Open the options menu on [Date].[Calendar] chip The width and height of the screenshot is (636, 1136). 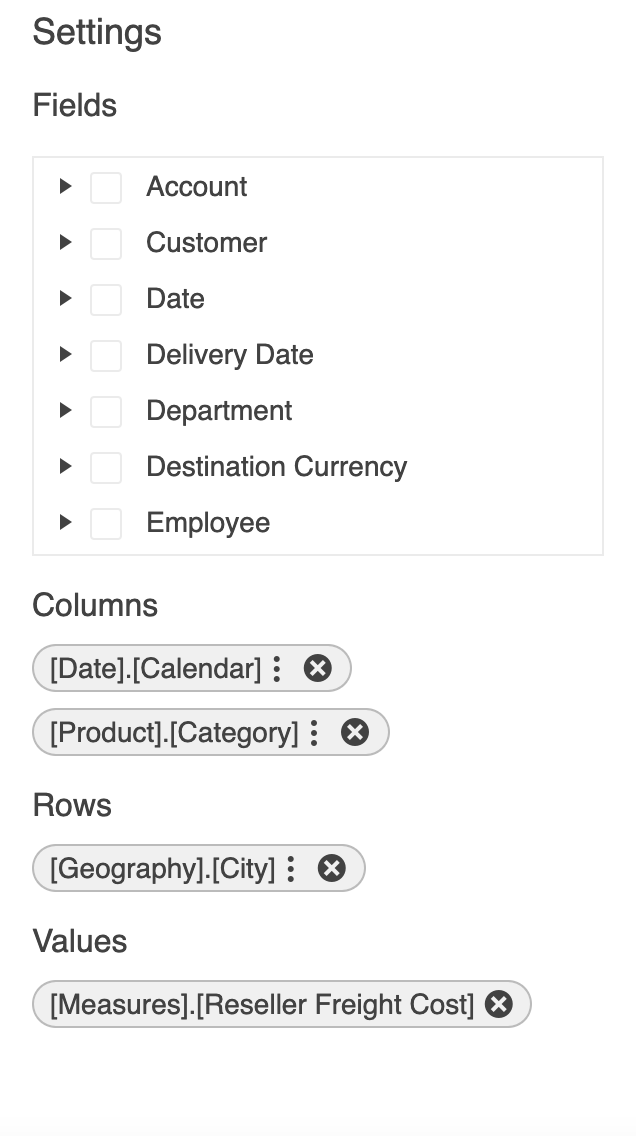[276, 668]
